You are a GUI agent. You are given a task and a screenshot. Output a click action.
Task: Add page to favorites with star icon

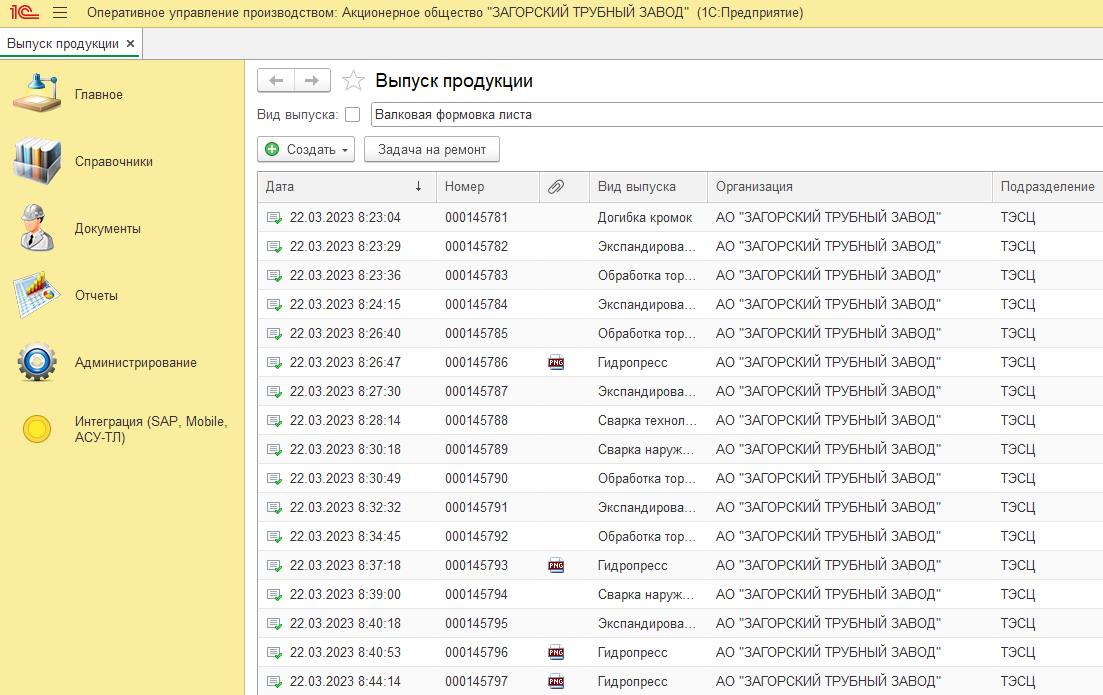pyautogui.click(x=353, y=81)
